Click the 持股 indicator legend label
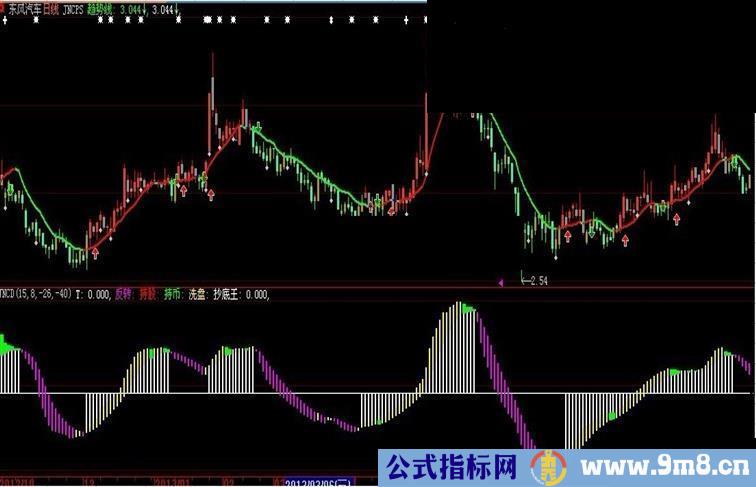 pos(147,294)
